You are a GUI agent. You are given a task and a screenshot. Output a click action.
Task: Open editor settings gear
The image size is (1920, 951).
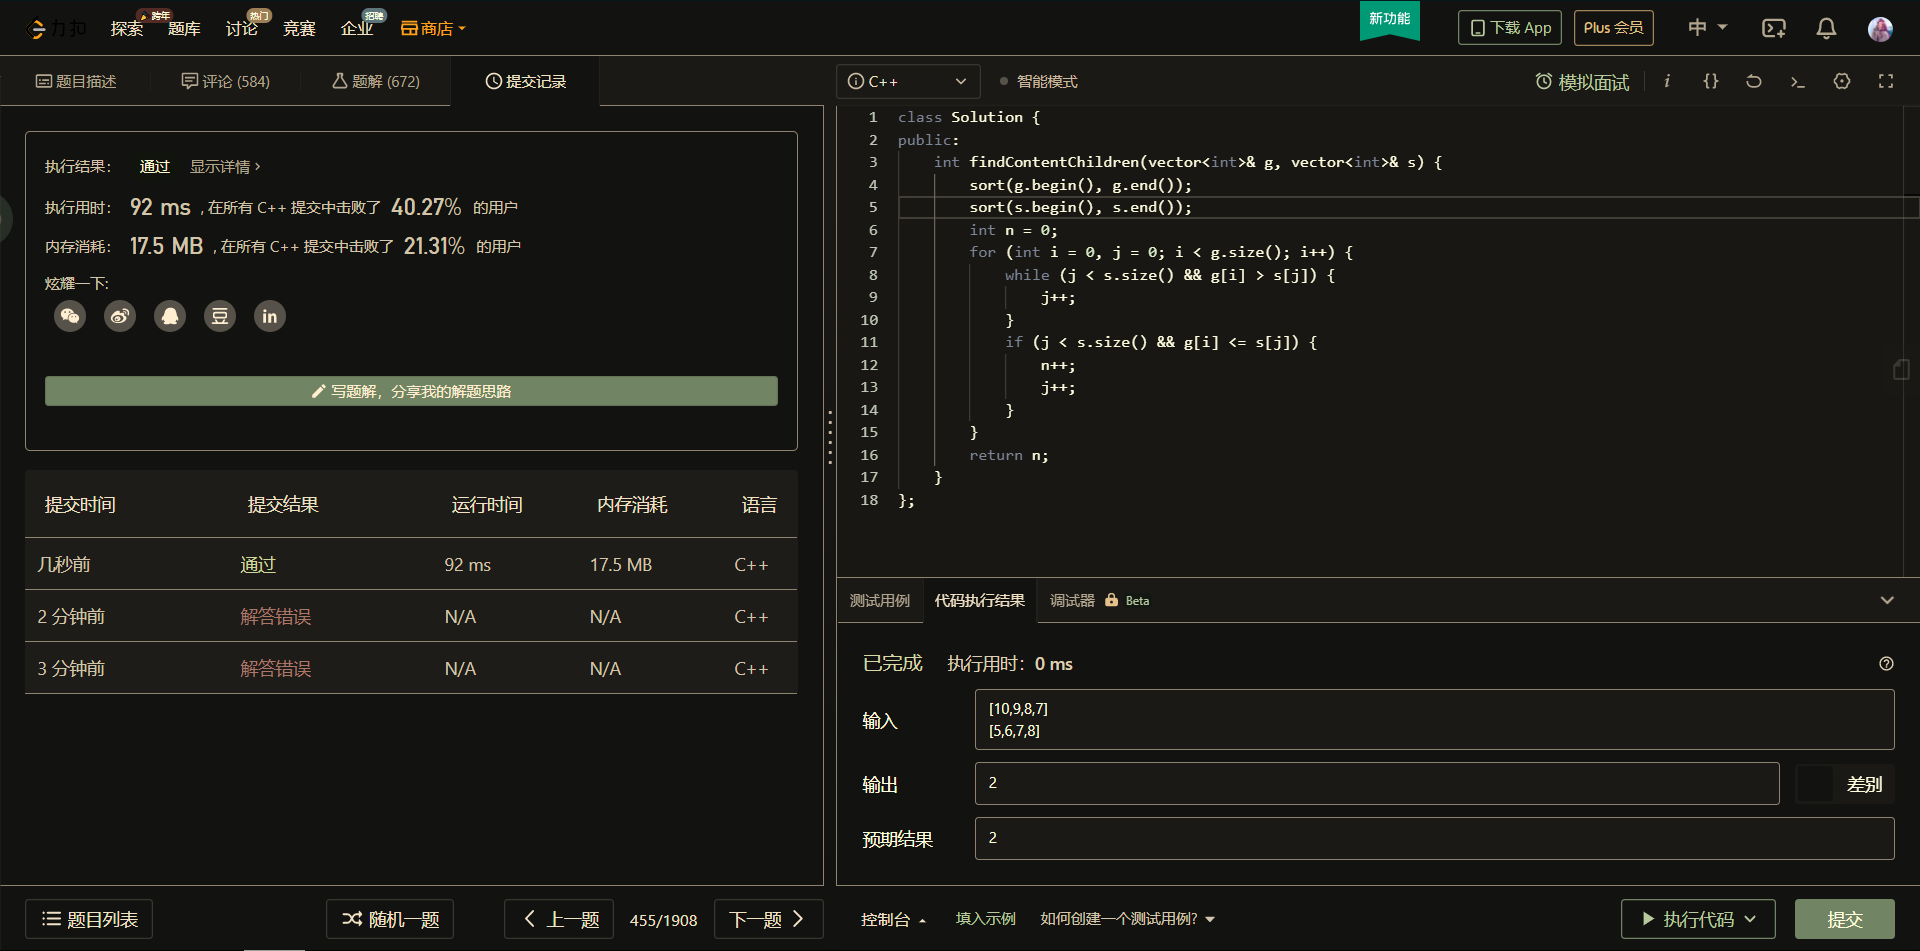pyautogui.click(x=1842, y=81)
